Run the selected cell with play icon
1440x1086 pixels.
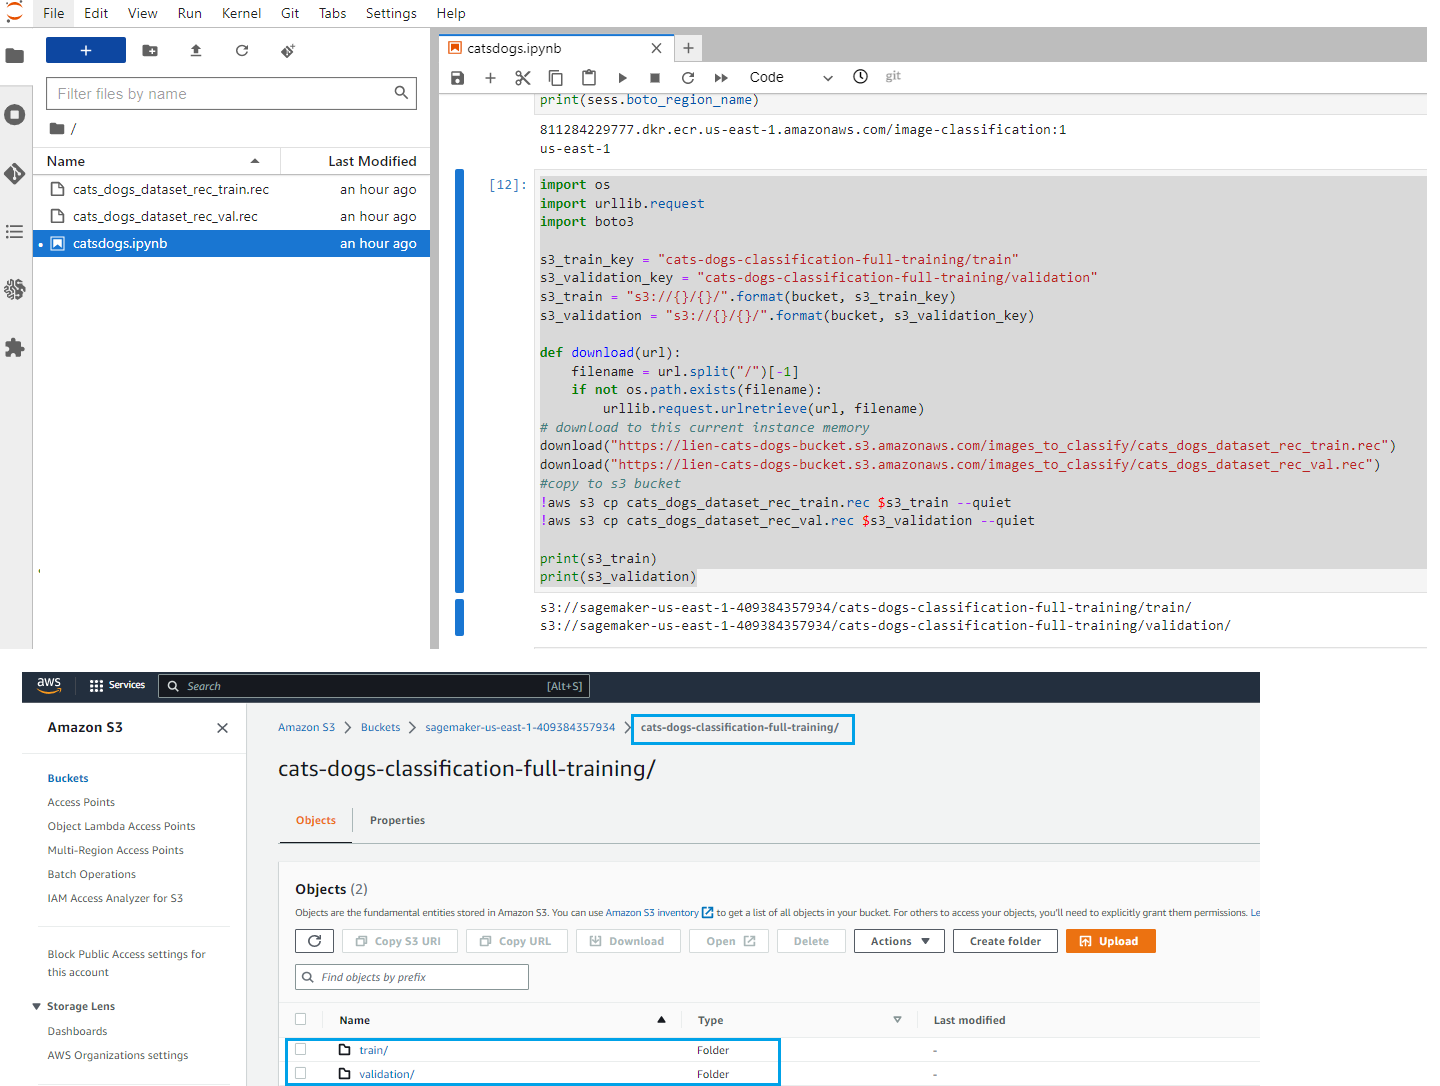pyautogui.click(x=622, y=77)
